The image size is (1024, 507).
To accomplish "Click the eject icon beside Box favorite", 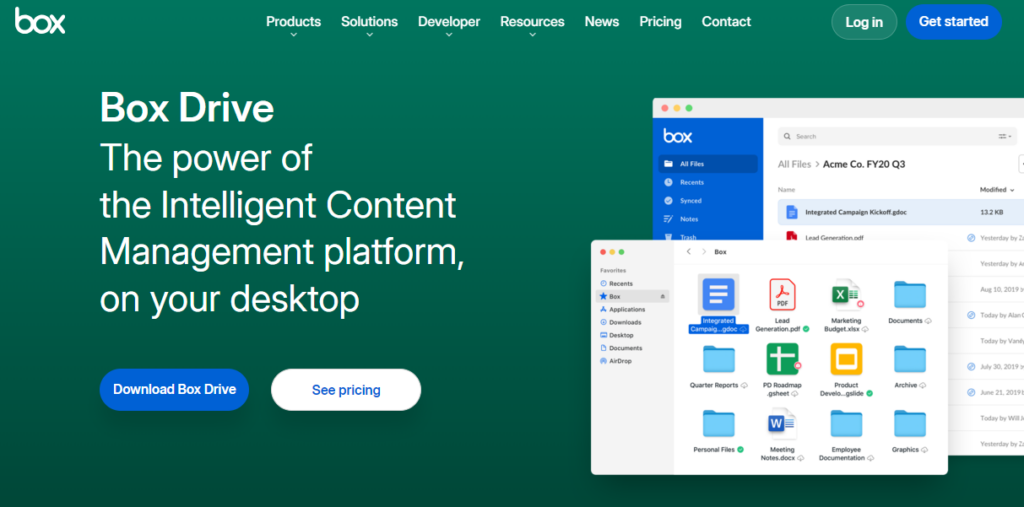I will tap(663, 297).
